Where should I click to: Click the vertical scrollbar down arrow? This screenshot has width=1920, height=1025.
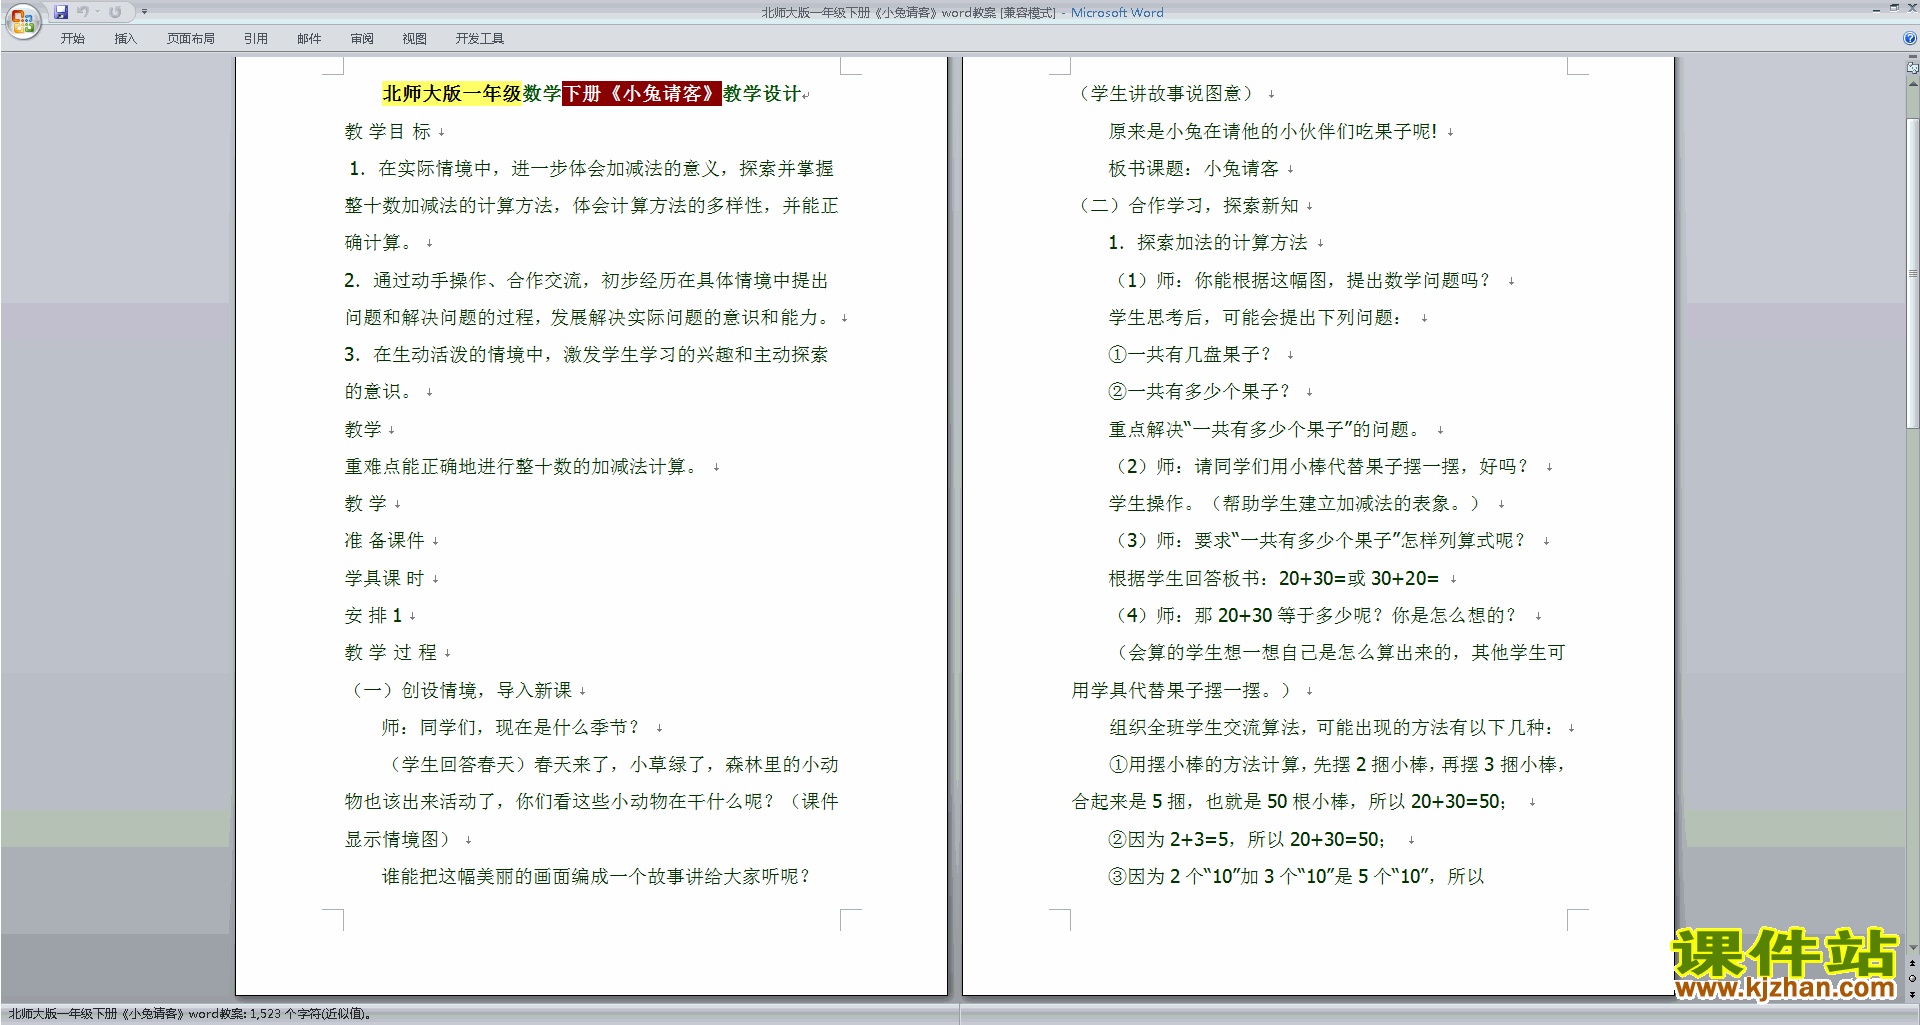1912,947
